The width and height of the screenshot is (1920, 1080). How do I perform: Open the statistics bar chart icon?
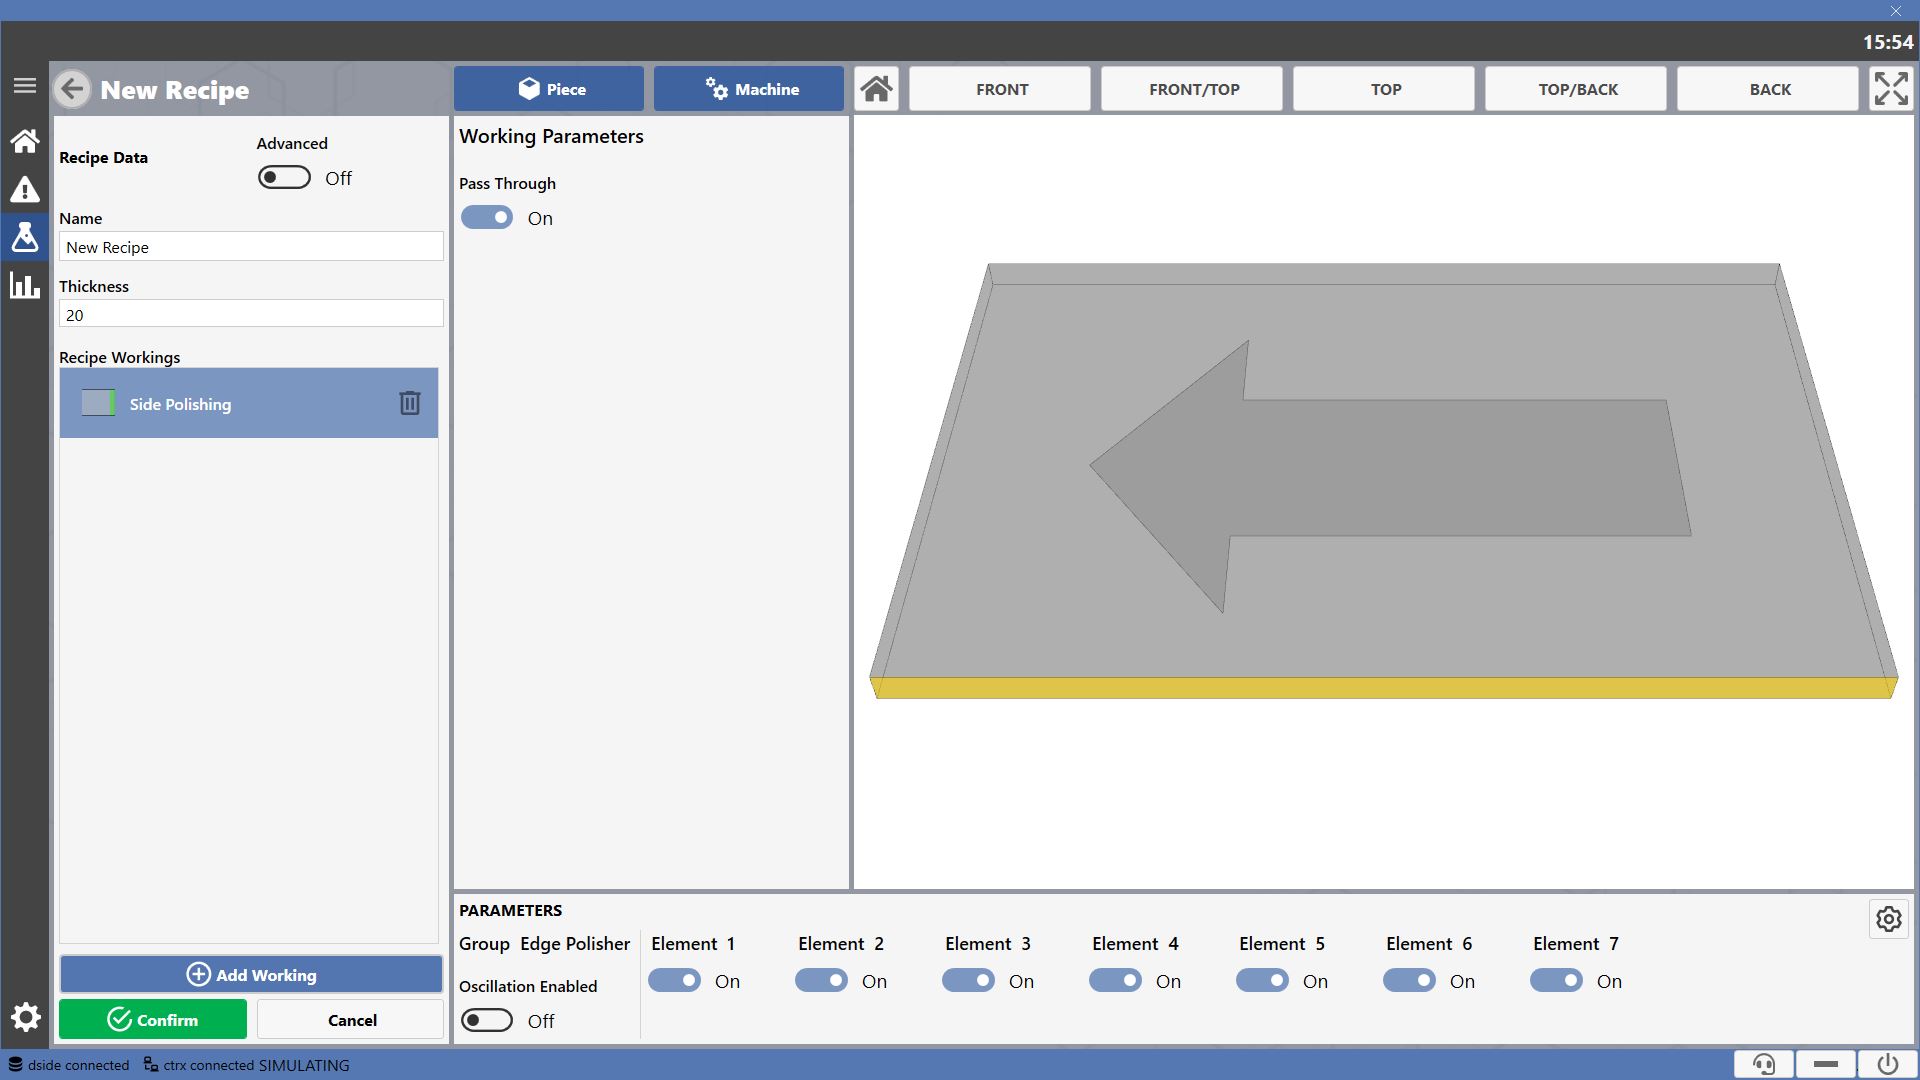tap(25, 285)
